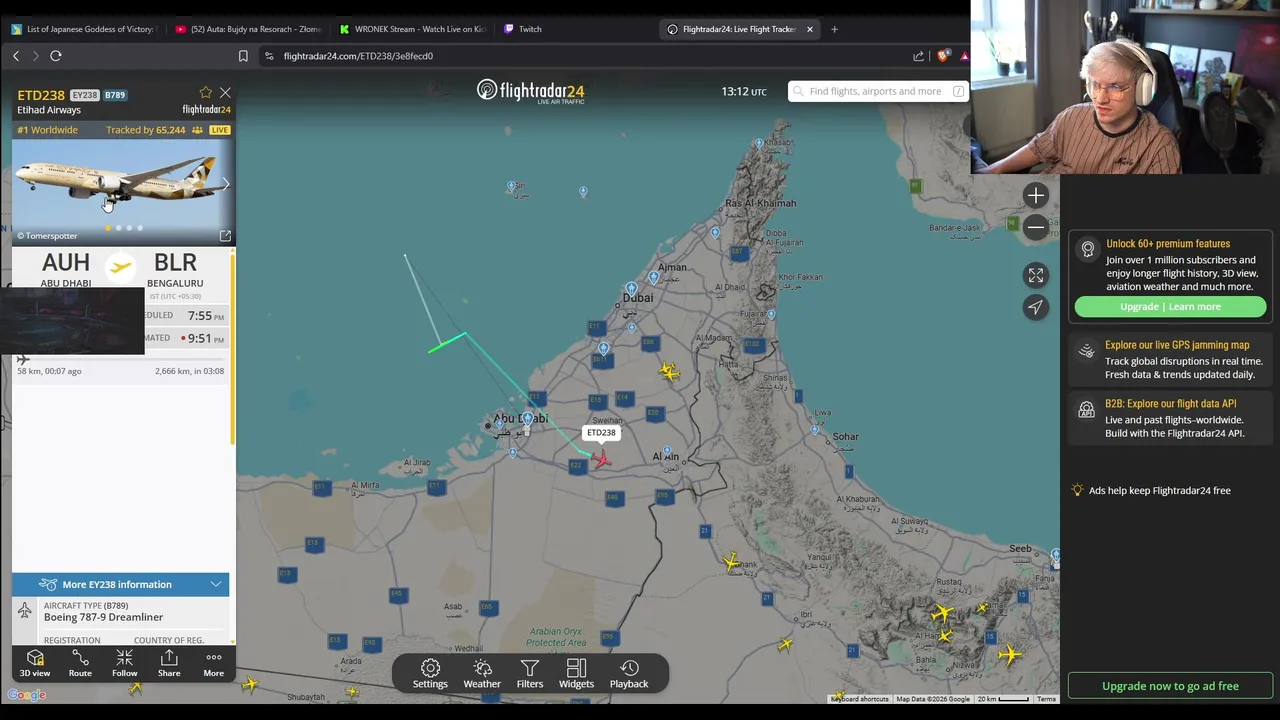The height and width of the screenshot is (720, 1280).
Task: Open the Weather layers
Action: 482,674
